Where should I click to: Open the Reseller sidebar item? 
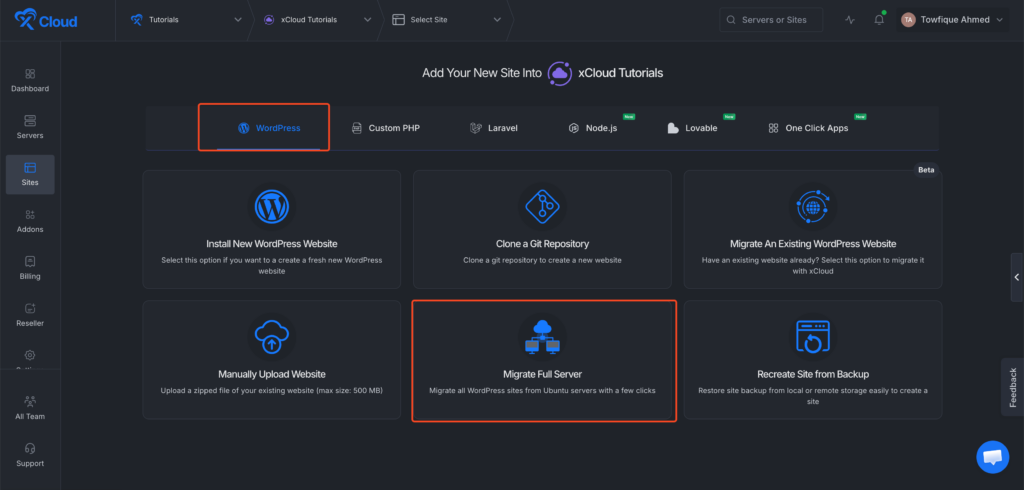[x=30, y=315]
